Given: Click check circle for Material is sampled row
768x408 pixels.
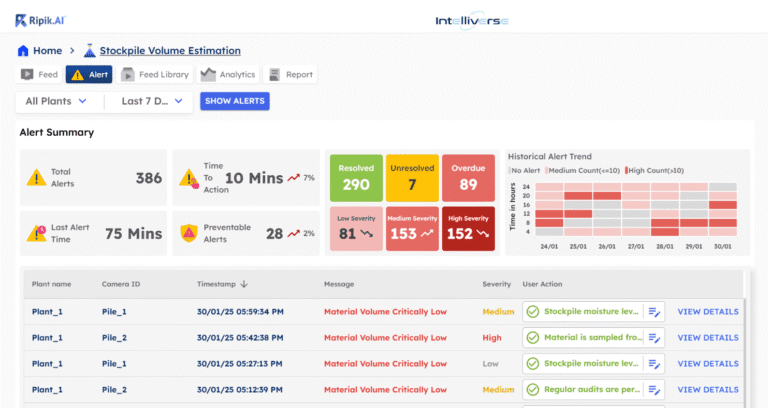Looking at the screenshot, I should (533, 338).
